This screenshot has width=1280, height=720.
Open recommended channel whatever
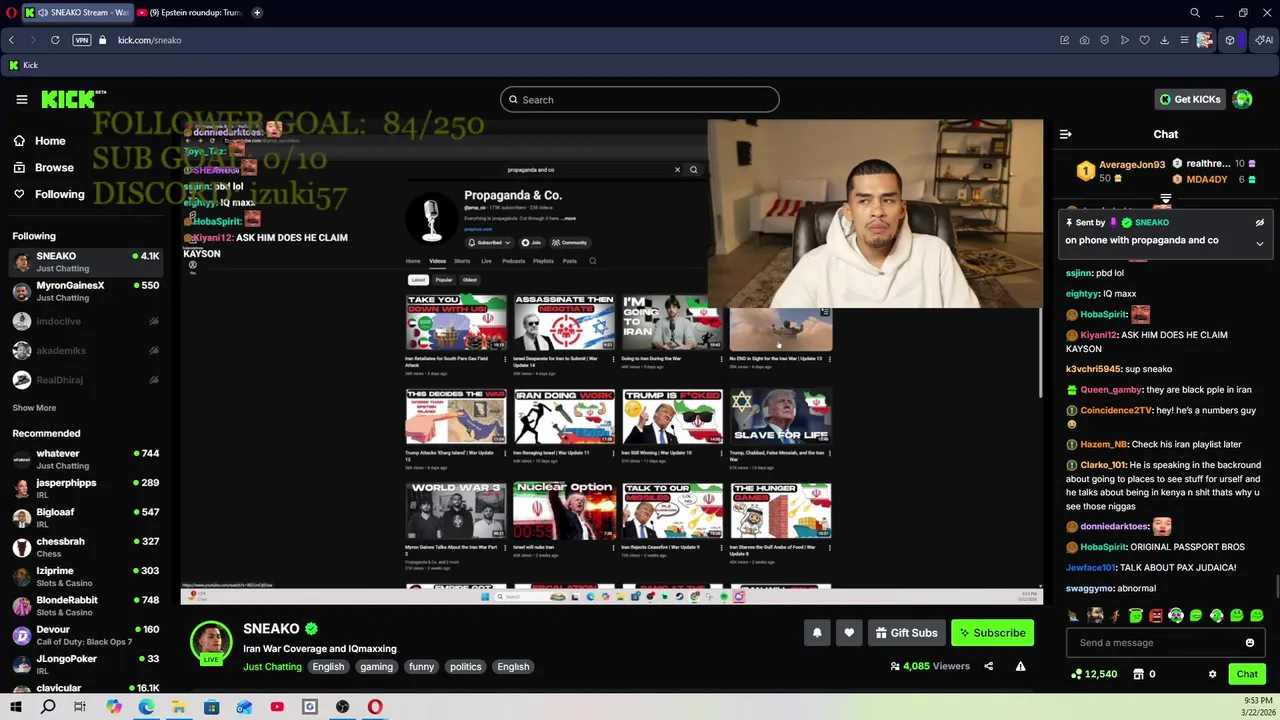pos(86,459)
